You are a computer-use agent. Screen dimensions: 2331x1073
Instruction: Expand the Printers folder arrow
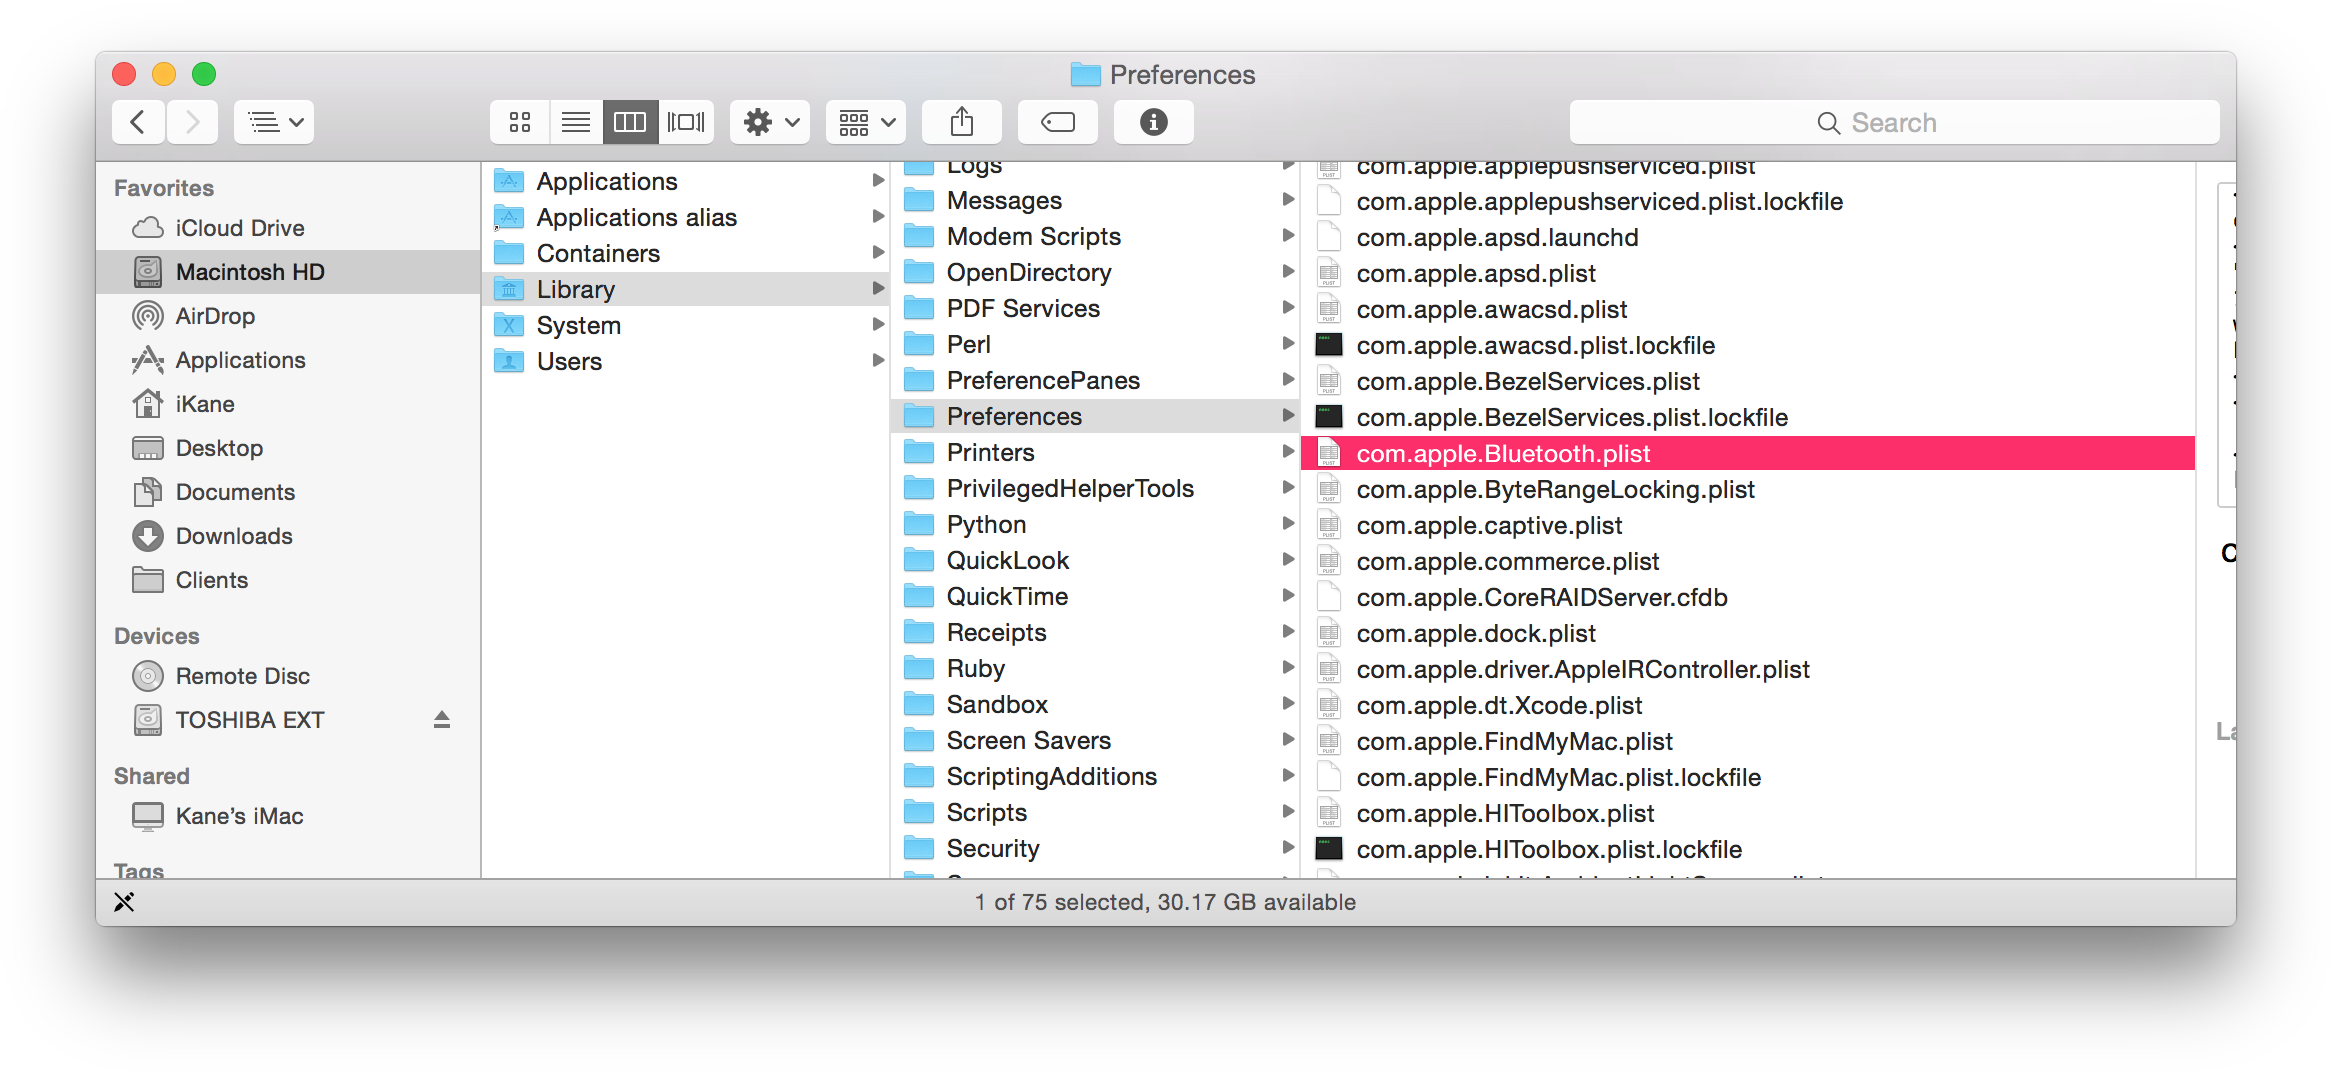pos(1288,452)
